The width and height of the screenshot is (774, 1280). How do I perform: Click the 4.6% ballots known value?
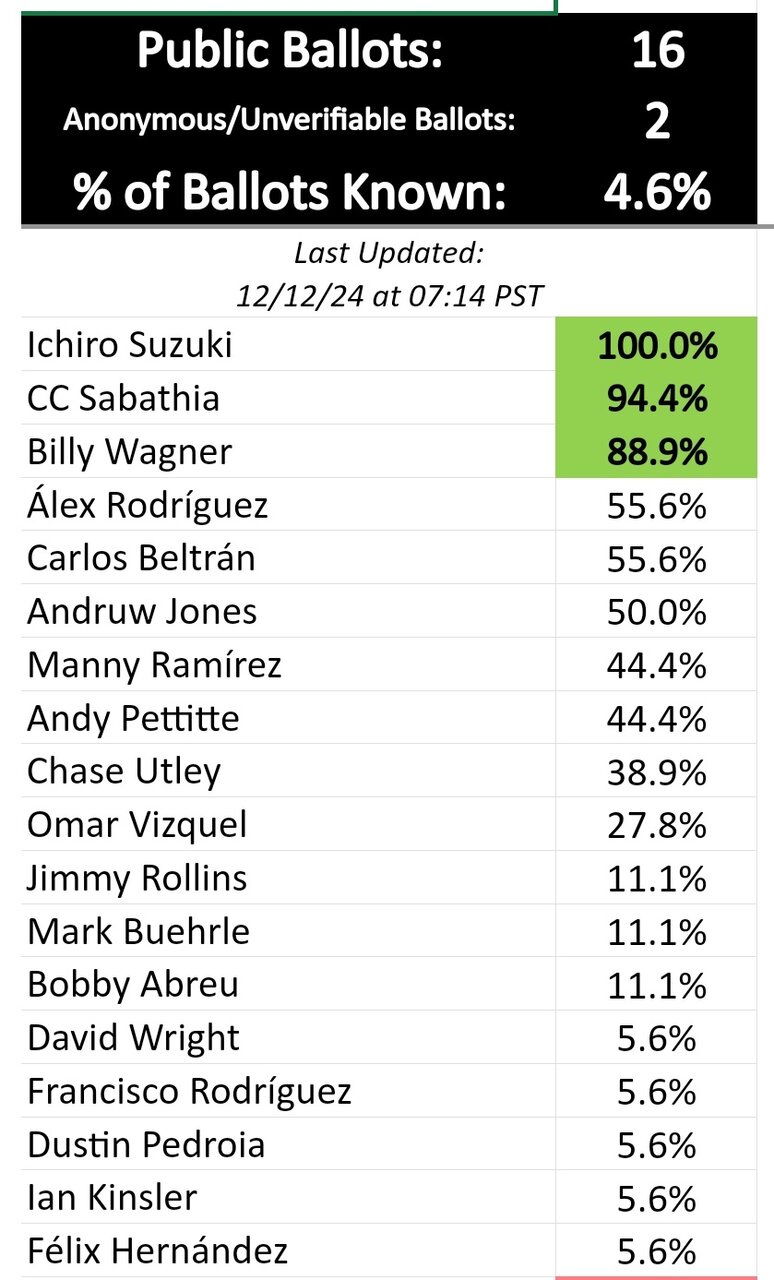coord(657,193)
